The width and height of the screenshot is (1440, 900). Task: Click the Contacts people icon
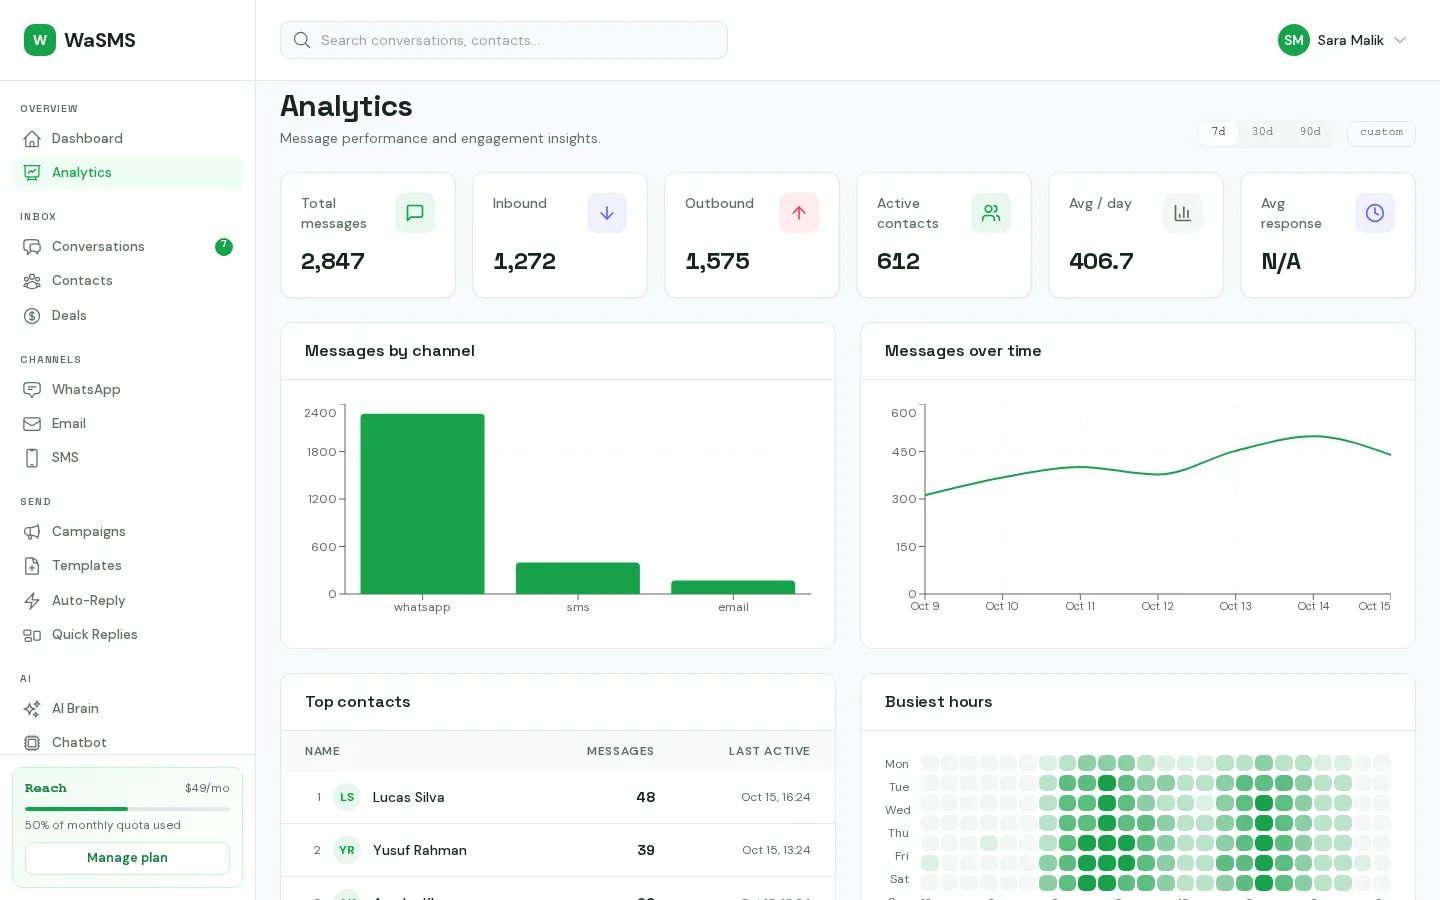pos(32,281)
